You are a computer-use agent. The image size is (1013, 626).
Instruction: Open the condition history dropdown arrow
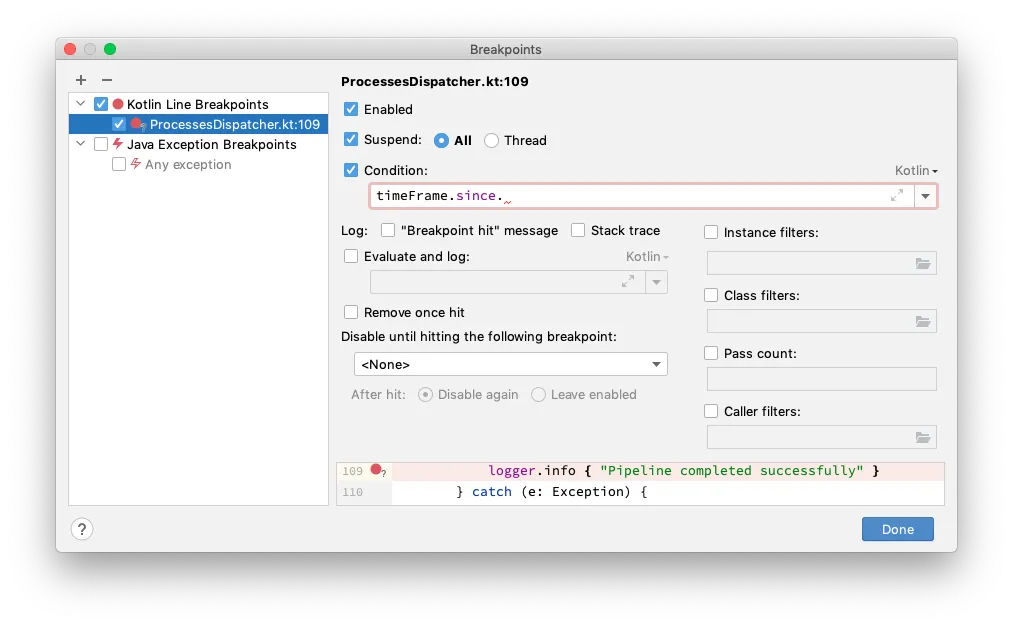pos(925,196)
